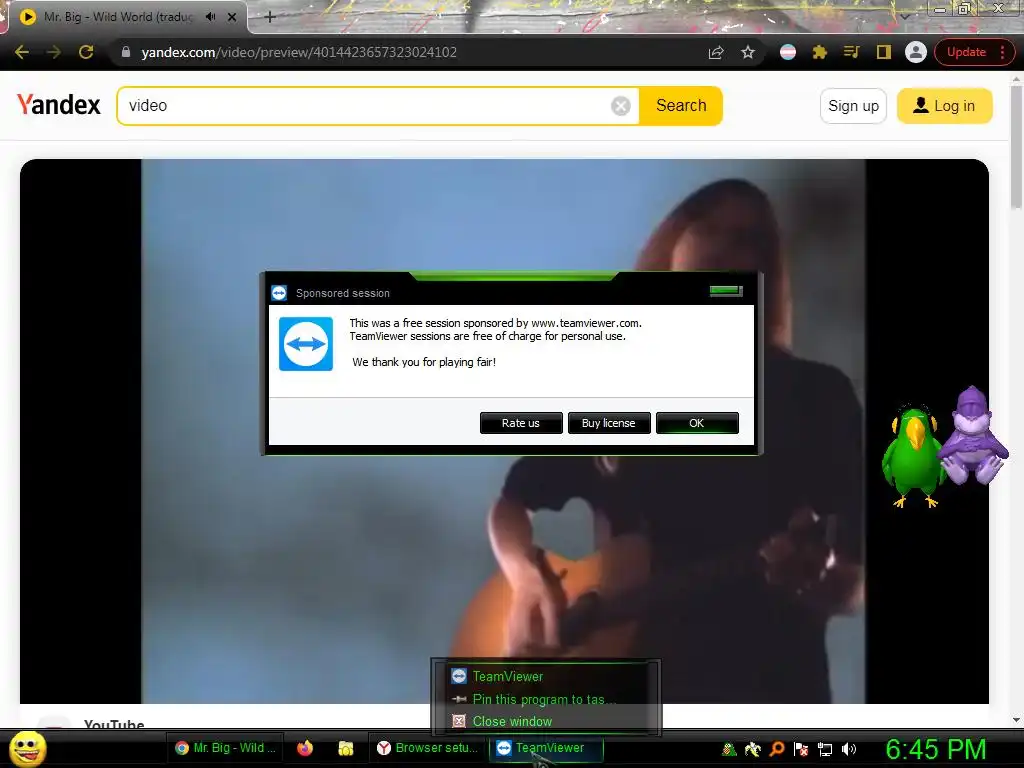
Task: Reload the current page
Action: click(x=86, y=52)
